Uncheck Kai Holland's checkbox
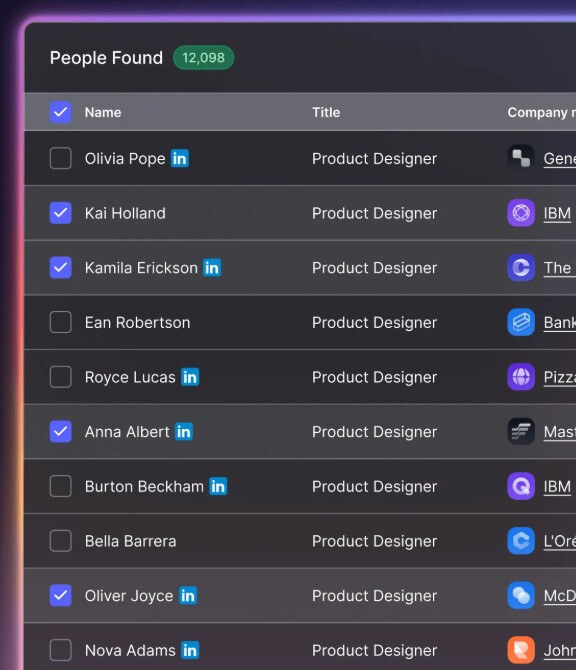This screenshot has width=576, height=670. coord(61,213)
